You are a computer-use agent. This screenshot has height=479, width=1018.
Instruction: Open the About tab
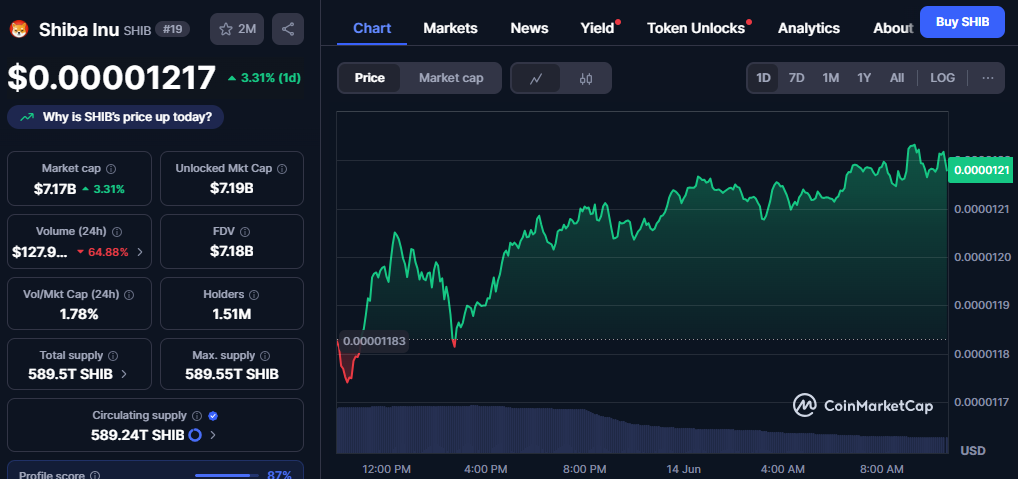click(893, 29)
